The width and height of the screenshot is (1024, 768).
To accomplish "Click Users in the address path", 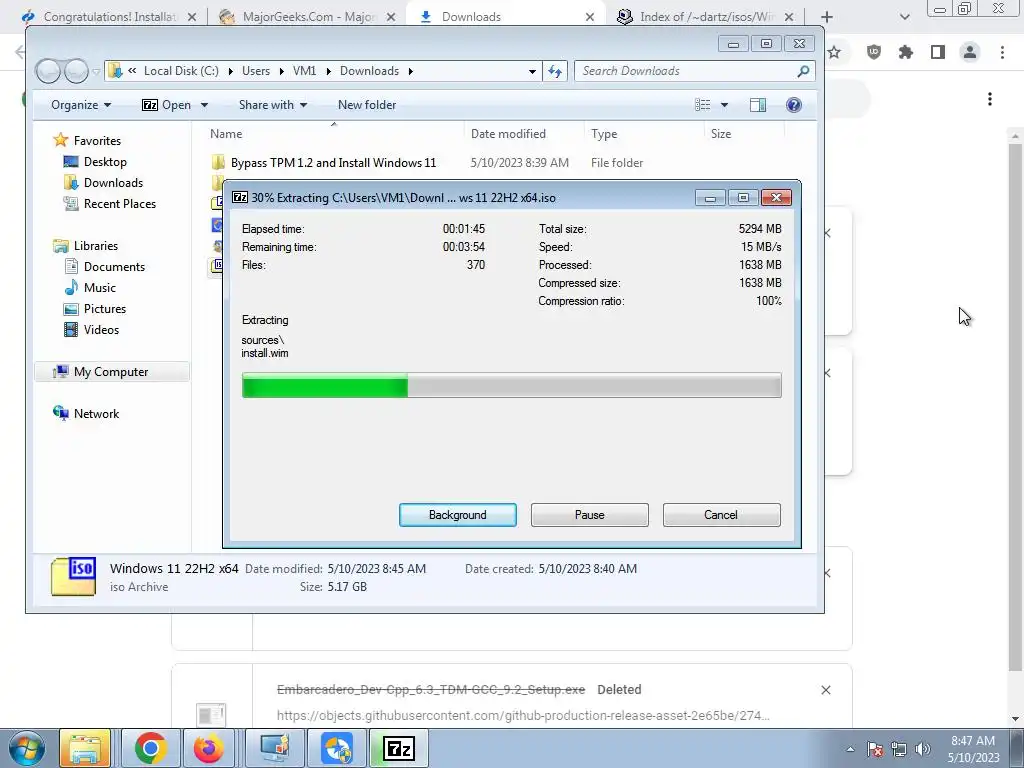I will click(255, 71).
